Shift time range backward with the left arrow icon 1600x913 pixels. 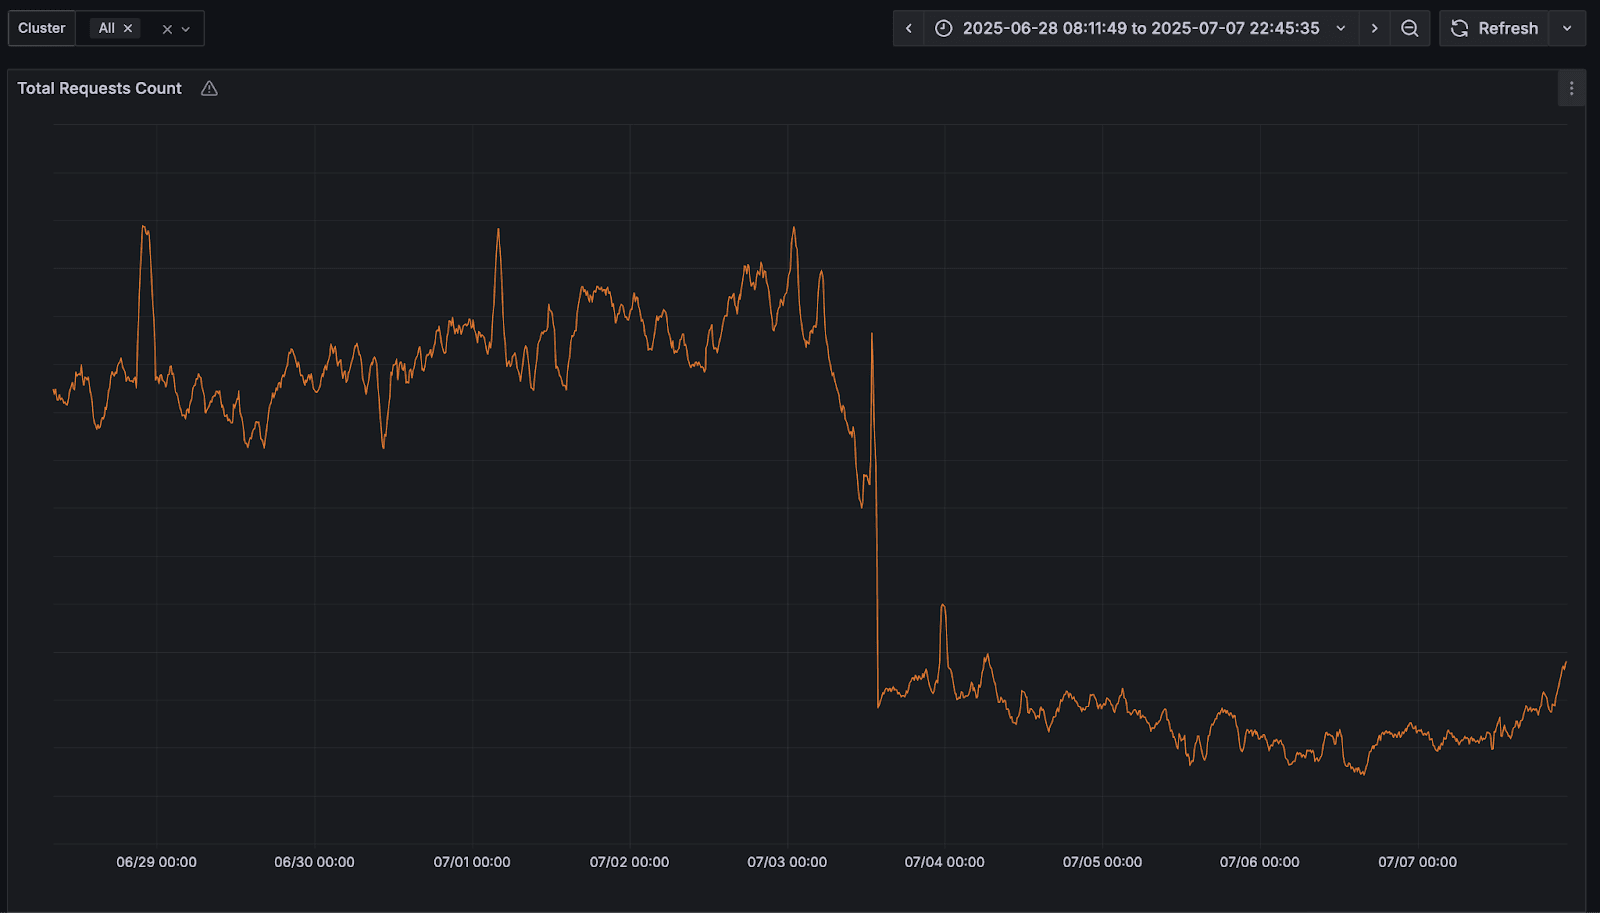[x=907, y=28]
